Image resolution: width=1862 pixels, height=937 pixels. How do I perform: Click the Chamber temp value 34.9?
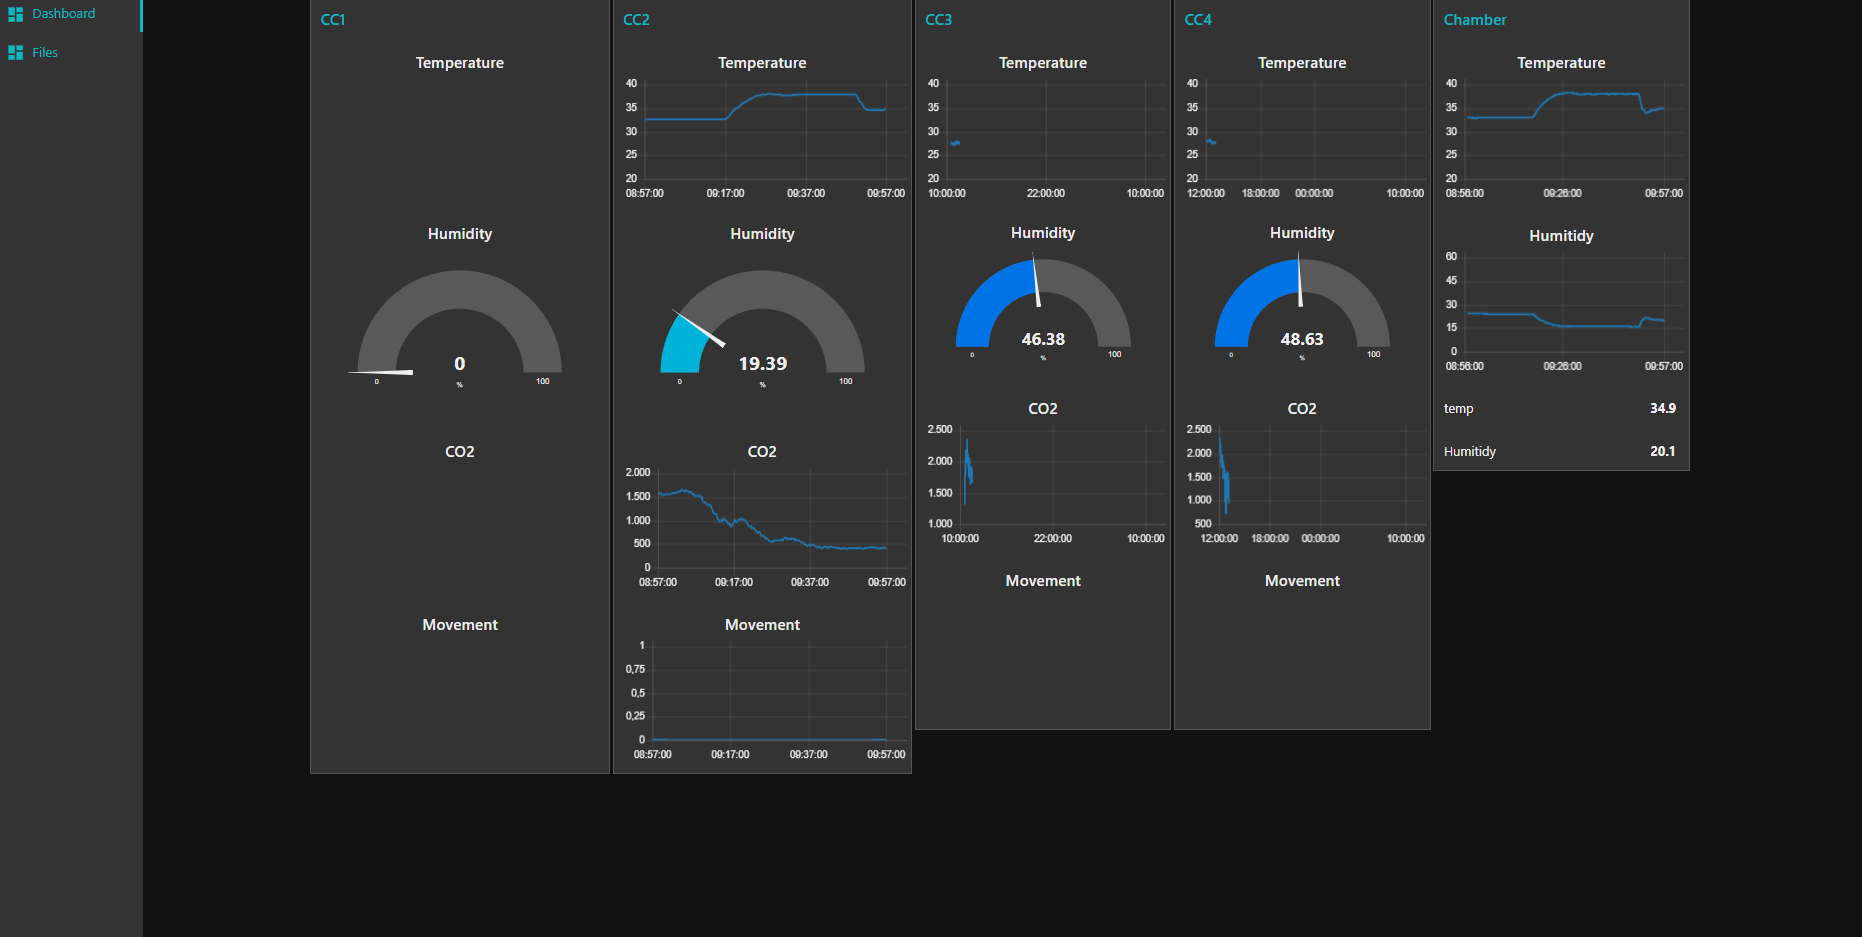tap(1662, 409)
